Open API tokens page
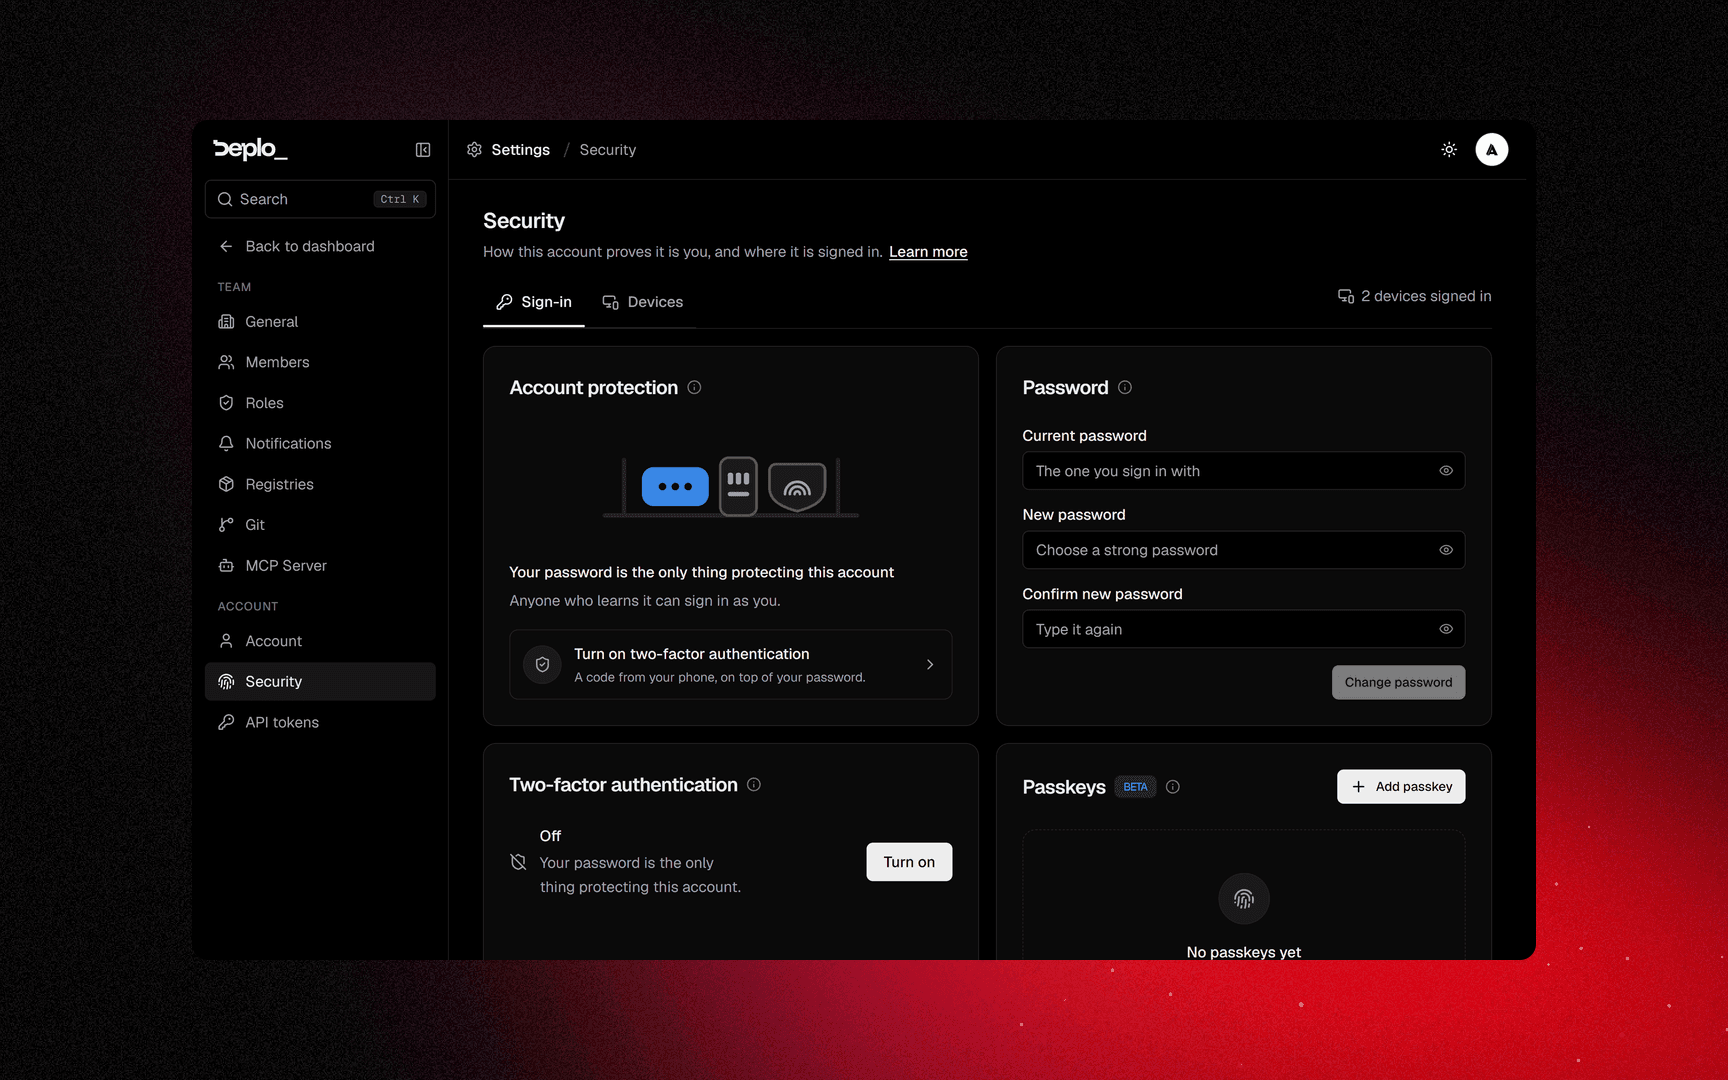Viewport: 1728px width, 1080px height. tap(320, 722)
